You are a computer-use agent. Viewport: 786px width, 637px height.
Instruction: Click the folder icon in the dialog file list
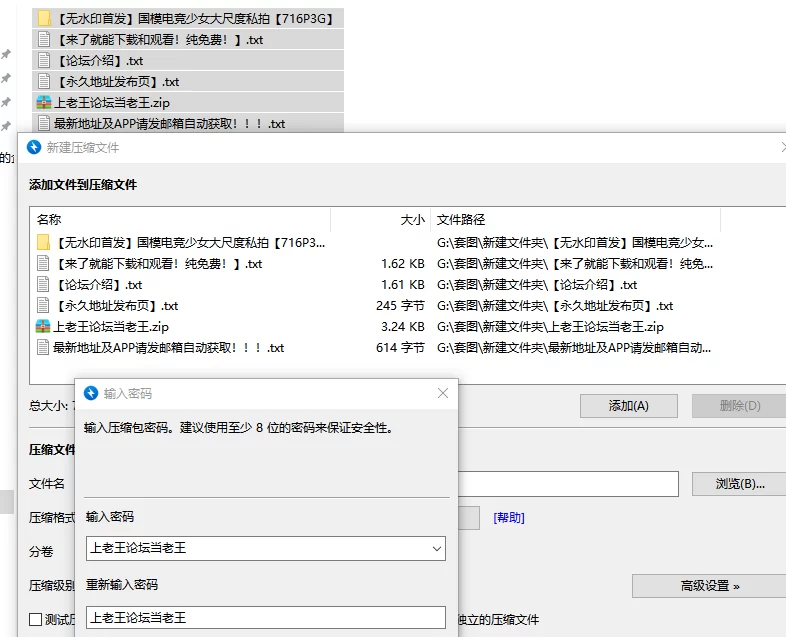[44, 243]
